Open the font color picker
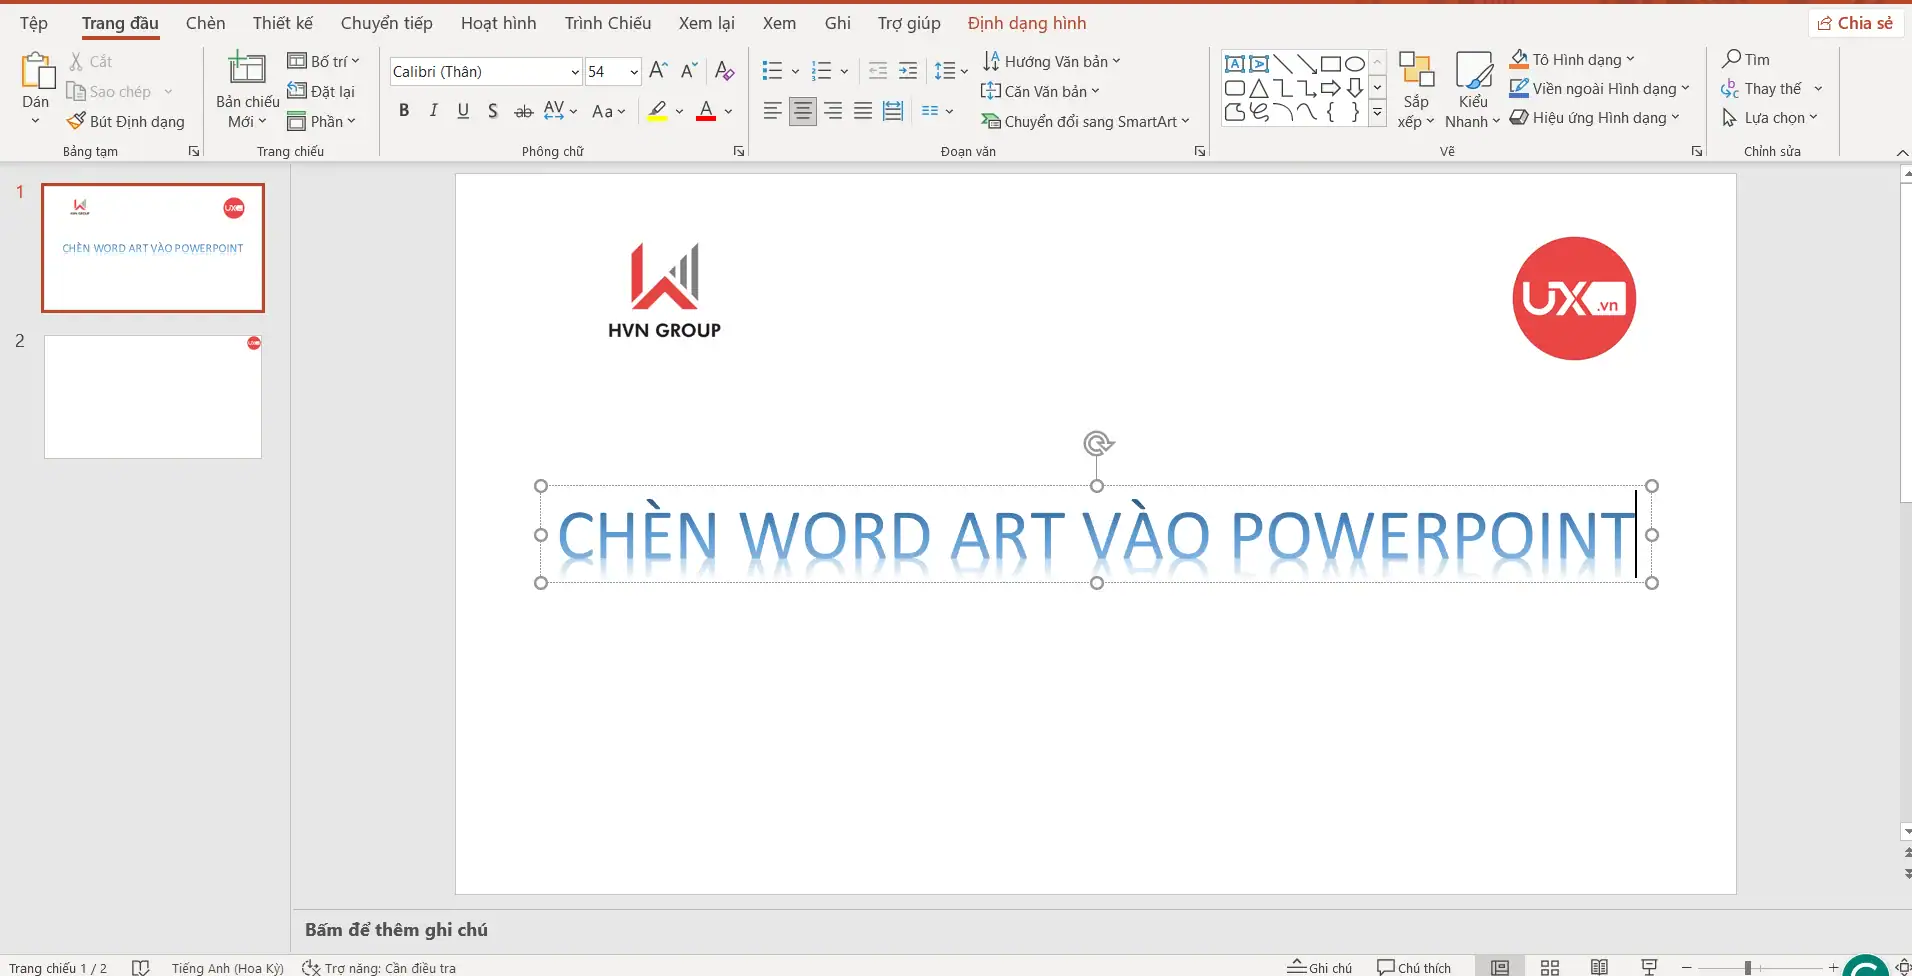Viewport: 1912px width, 976px height. (725, 111)
